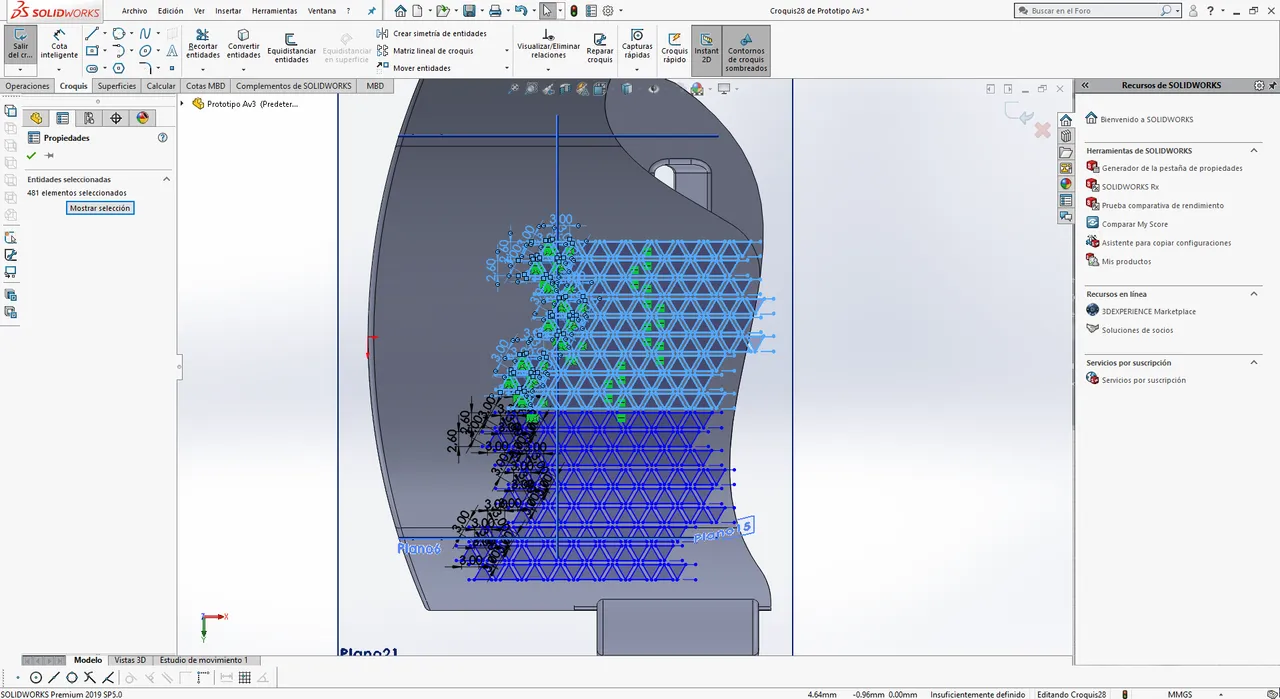Image resolution: width=1280 pixels, height=699 pixels.
Task: Click the Save disk icon
Action: click(x=469, y=11)
